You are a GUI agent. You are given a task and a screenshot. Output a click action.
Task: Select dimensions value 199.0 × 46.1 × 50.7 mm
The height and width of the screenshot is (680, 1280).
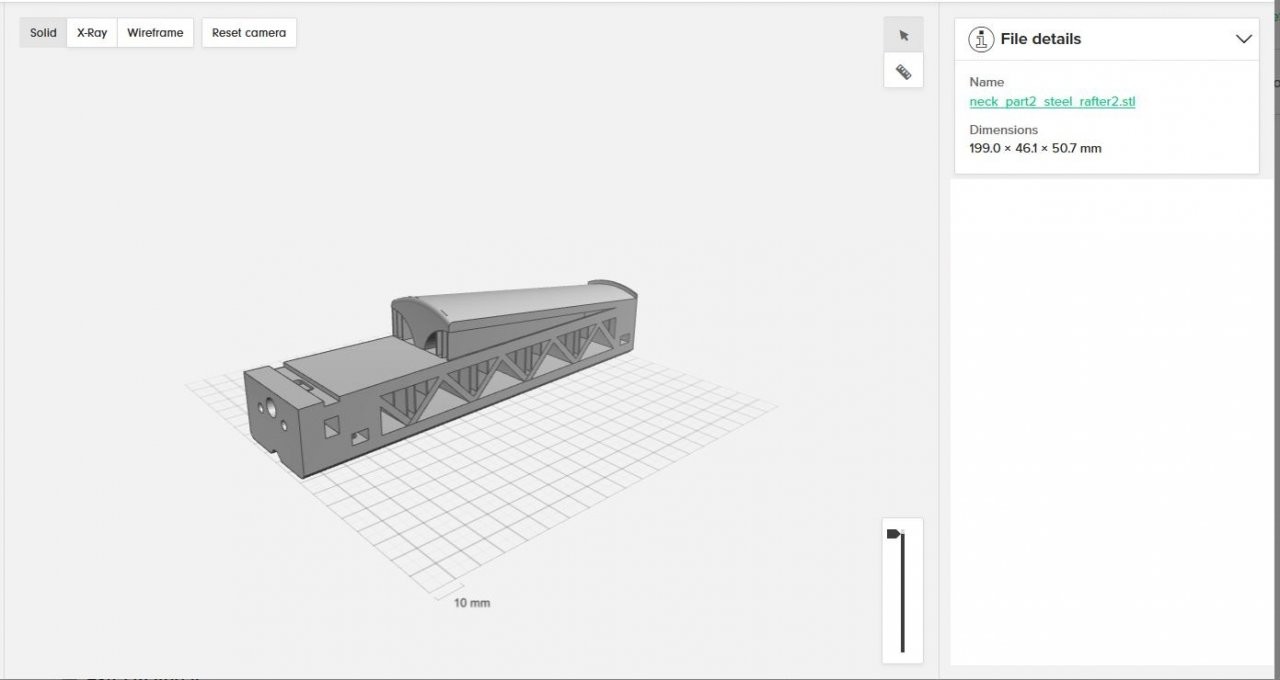pos(1035,148)
